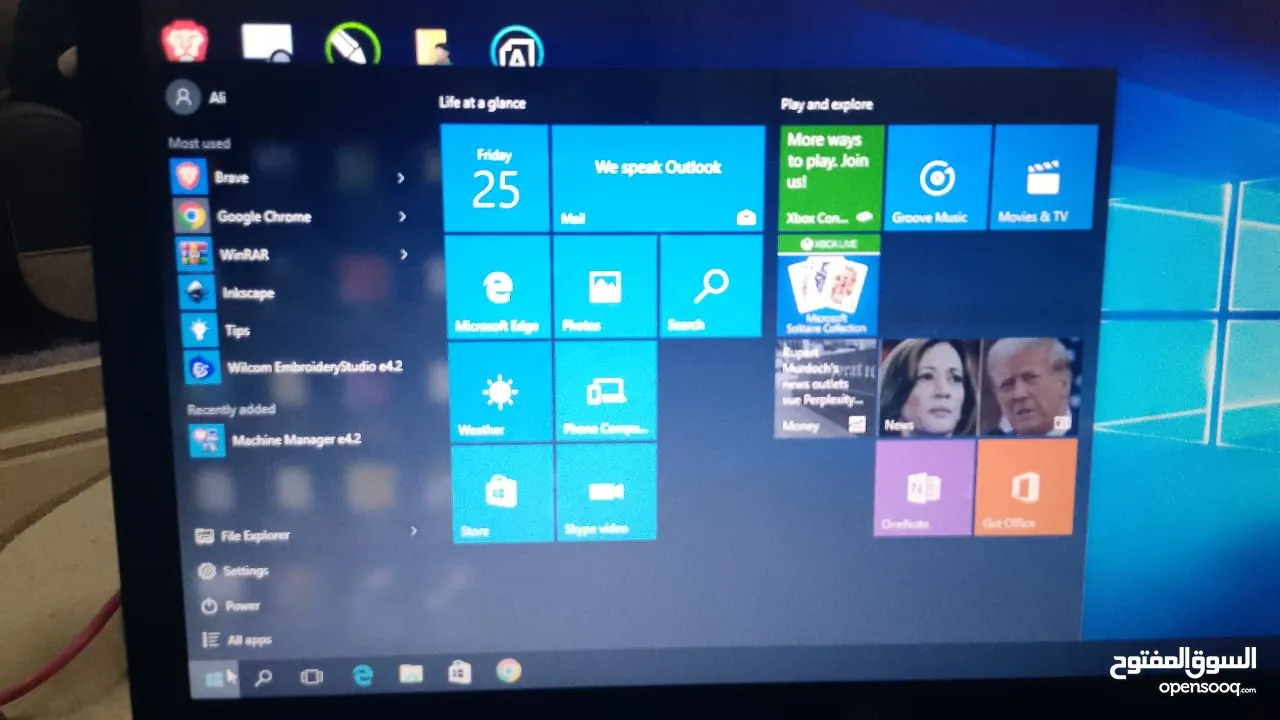The width and height of the screenshot is (1280, 720).
Task: Click the Play and explore group heading
Action: coord(827,104)
